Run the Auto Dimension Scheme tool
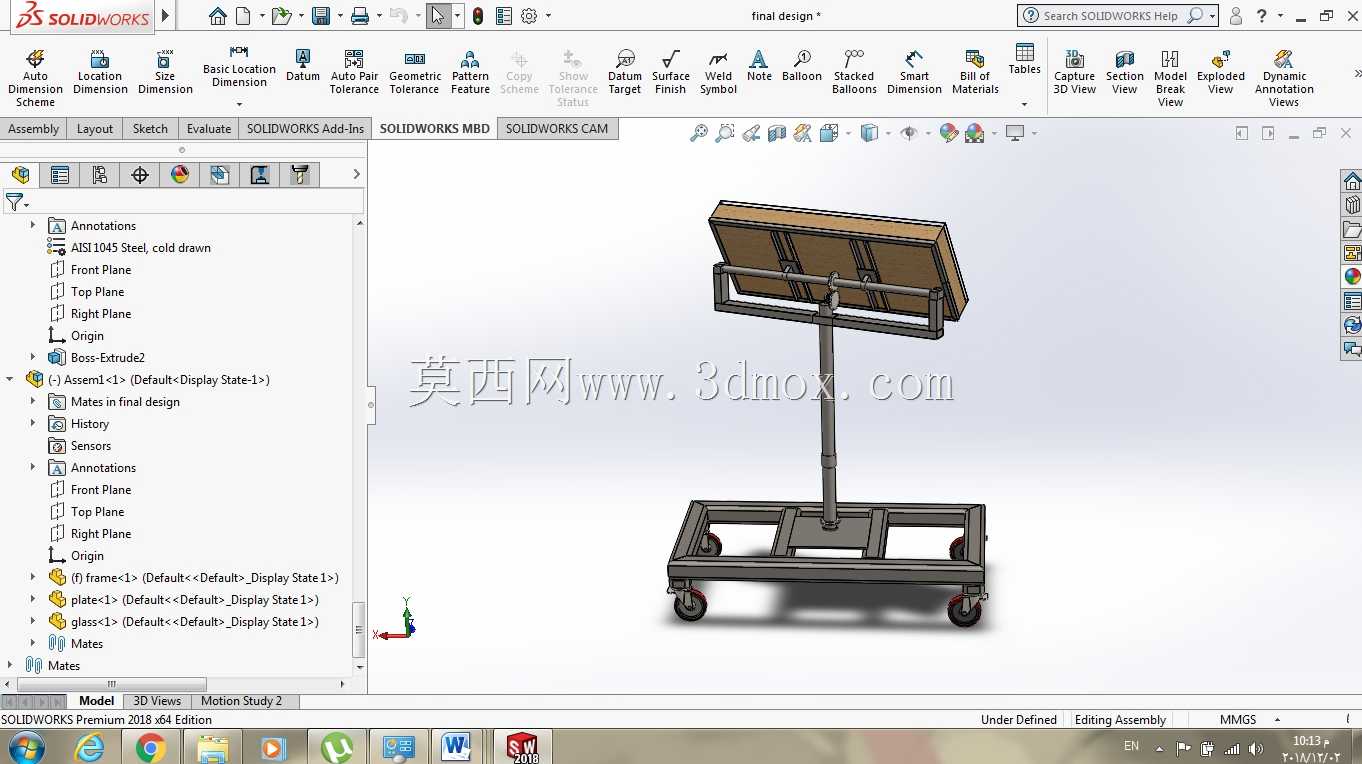 tap(35, 76)
